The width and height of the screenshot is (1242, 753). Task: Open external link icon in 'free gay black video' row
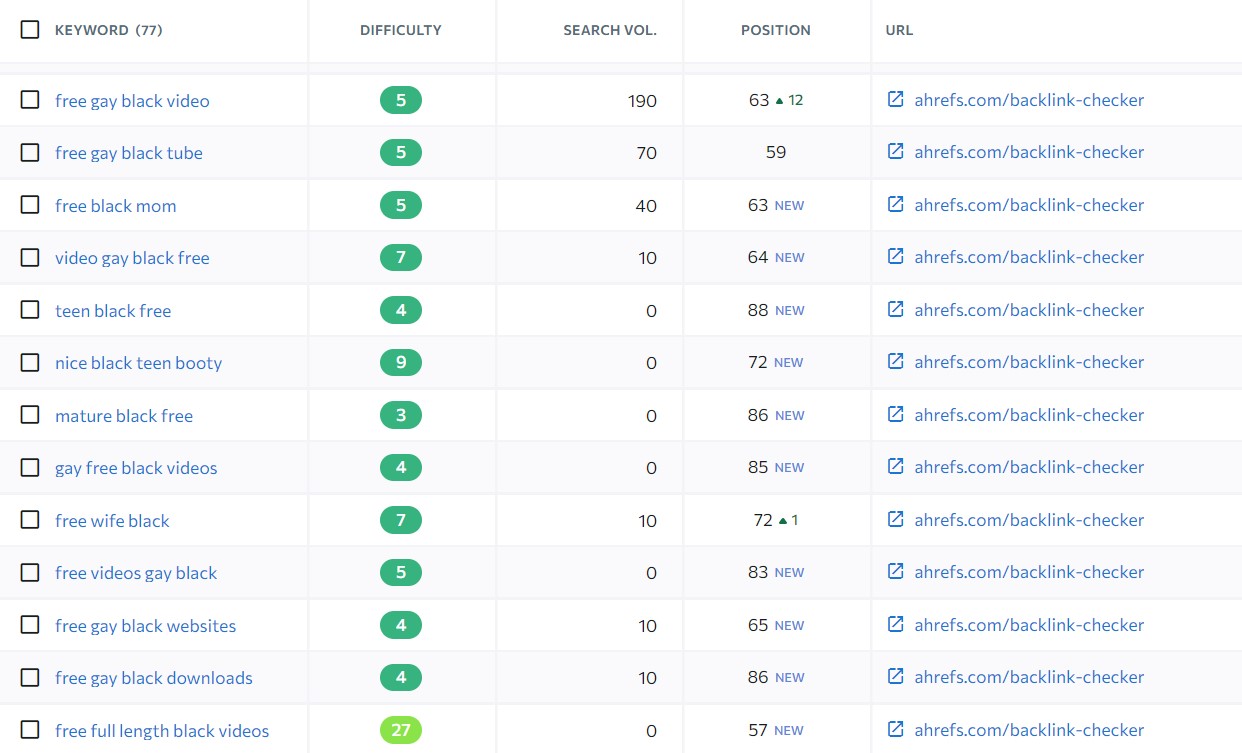coord(896,99)
